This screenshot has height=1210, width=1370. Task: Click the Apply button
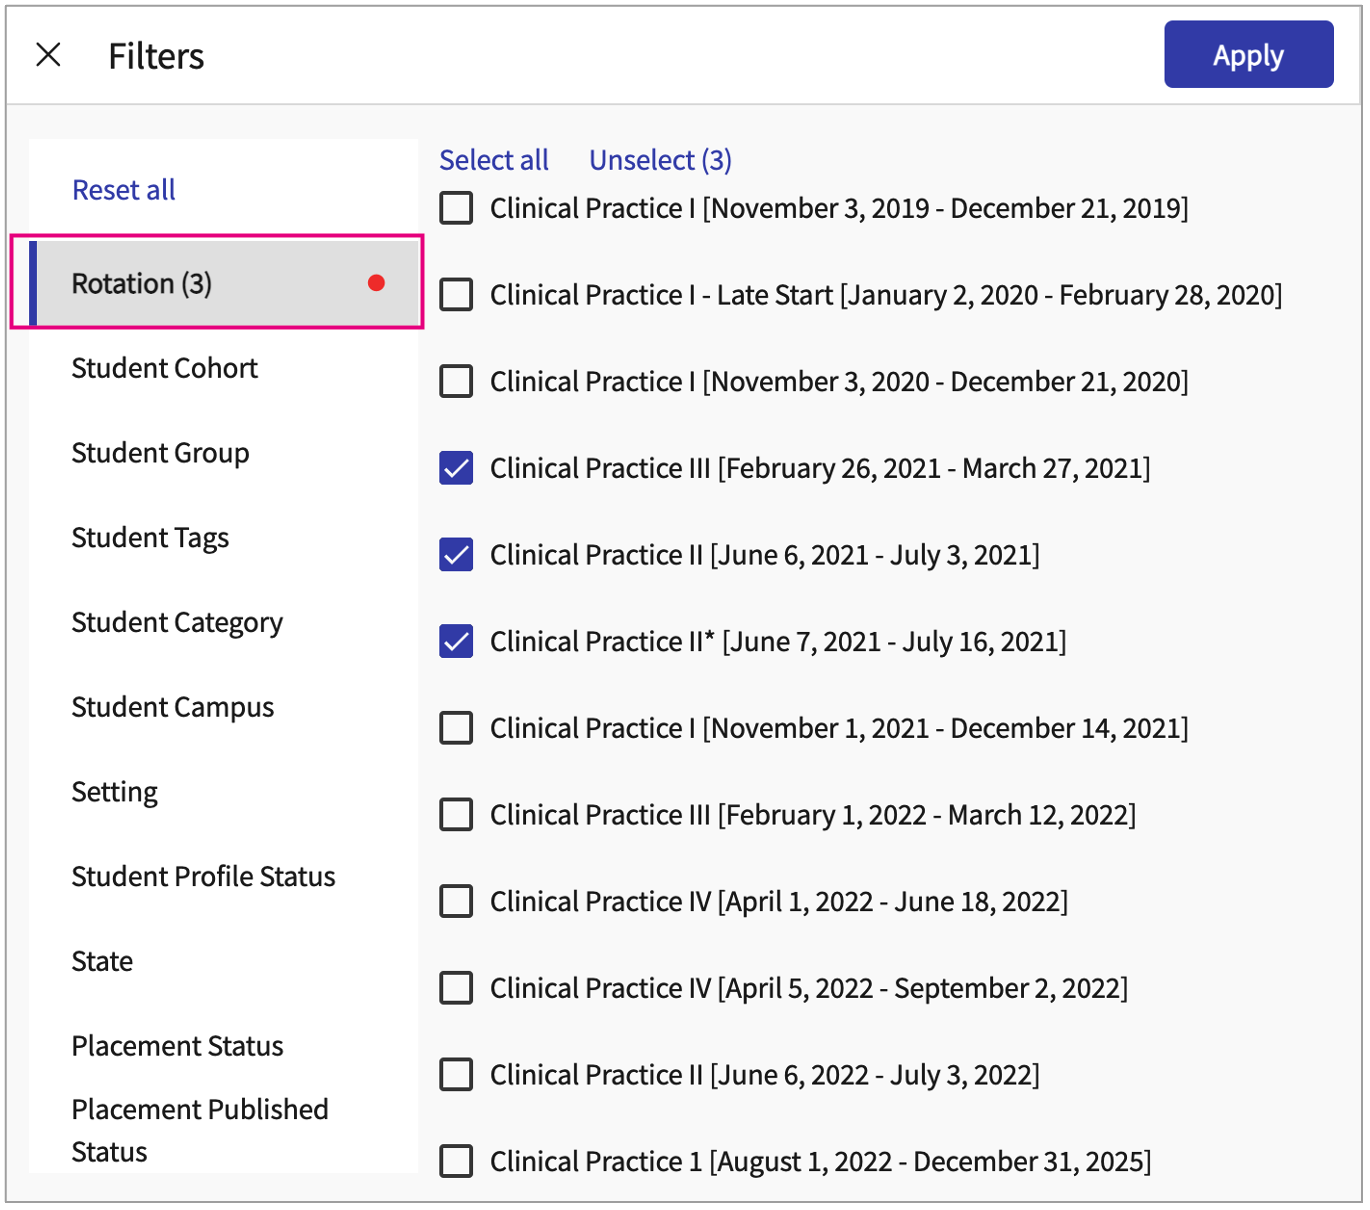[x=1247, y=55]
